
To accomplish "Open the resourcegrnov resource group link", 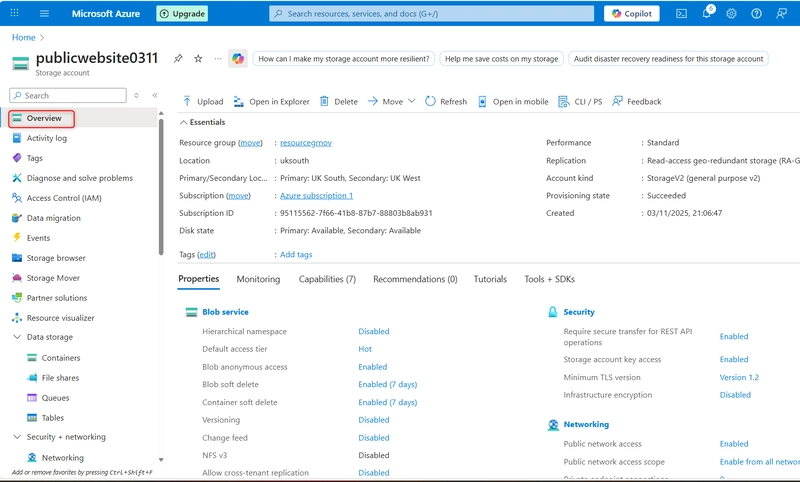I will pos(306,143).
